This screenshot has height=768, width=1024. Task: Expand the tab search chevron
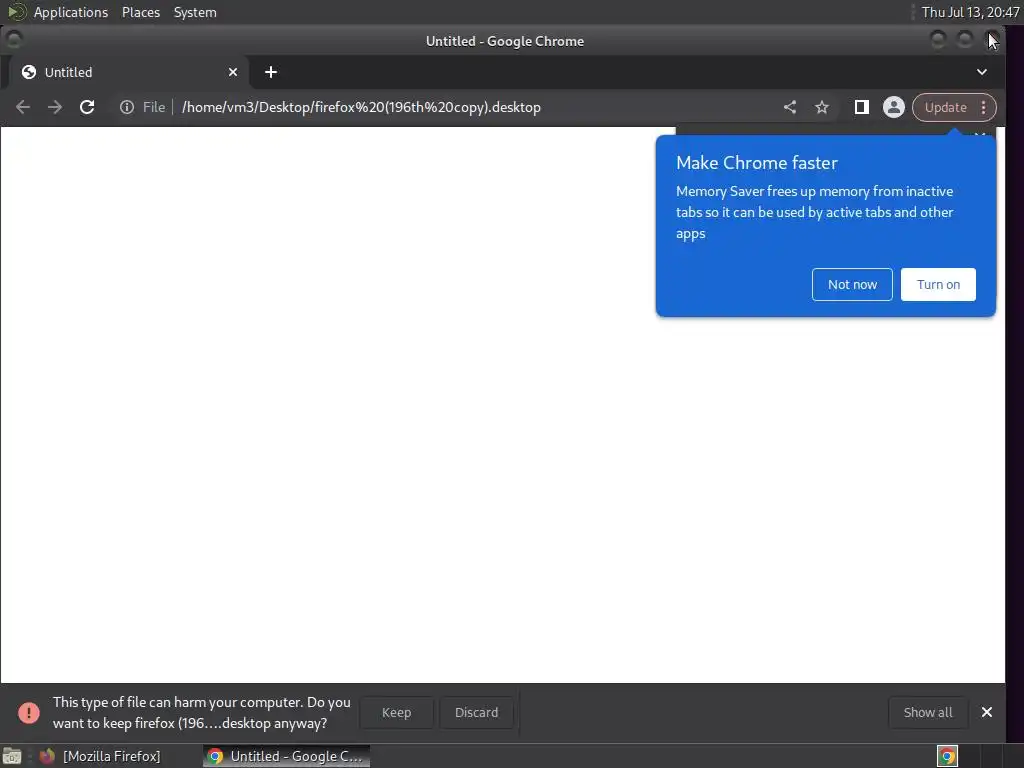[x=982, y=72]
